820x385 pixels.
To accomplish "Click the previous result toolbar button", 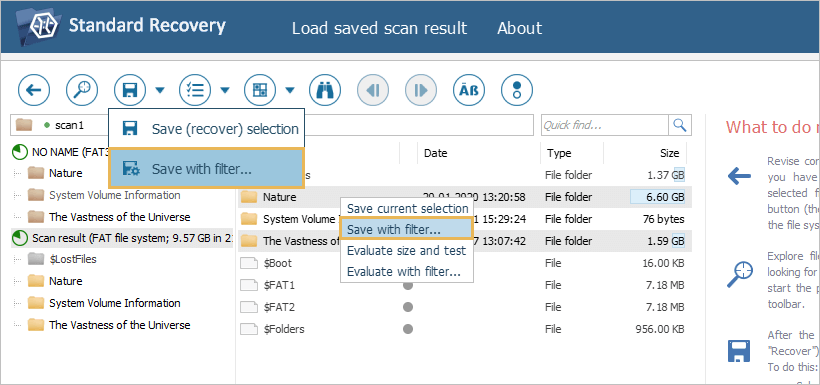I will 373,90.
